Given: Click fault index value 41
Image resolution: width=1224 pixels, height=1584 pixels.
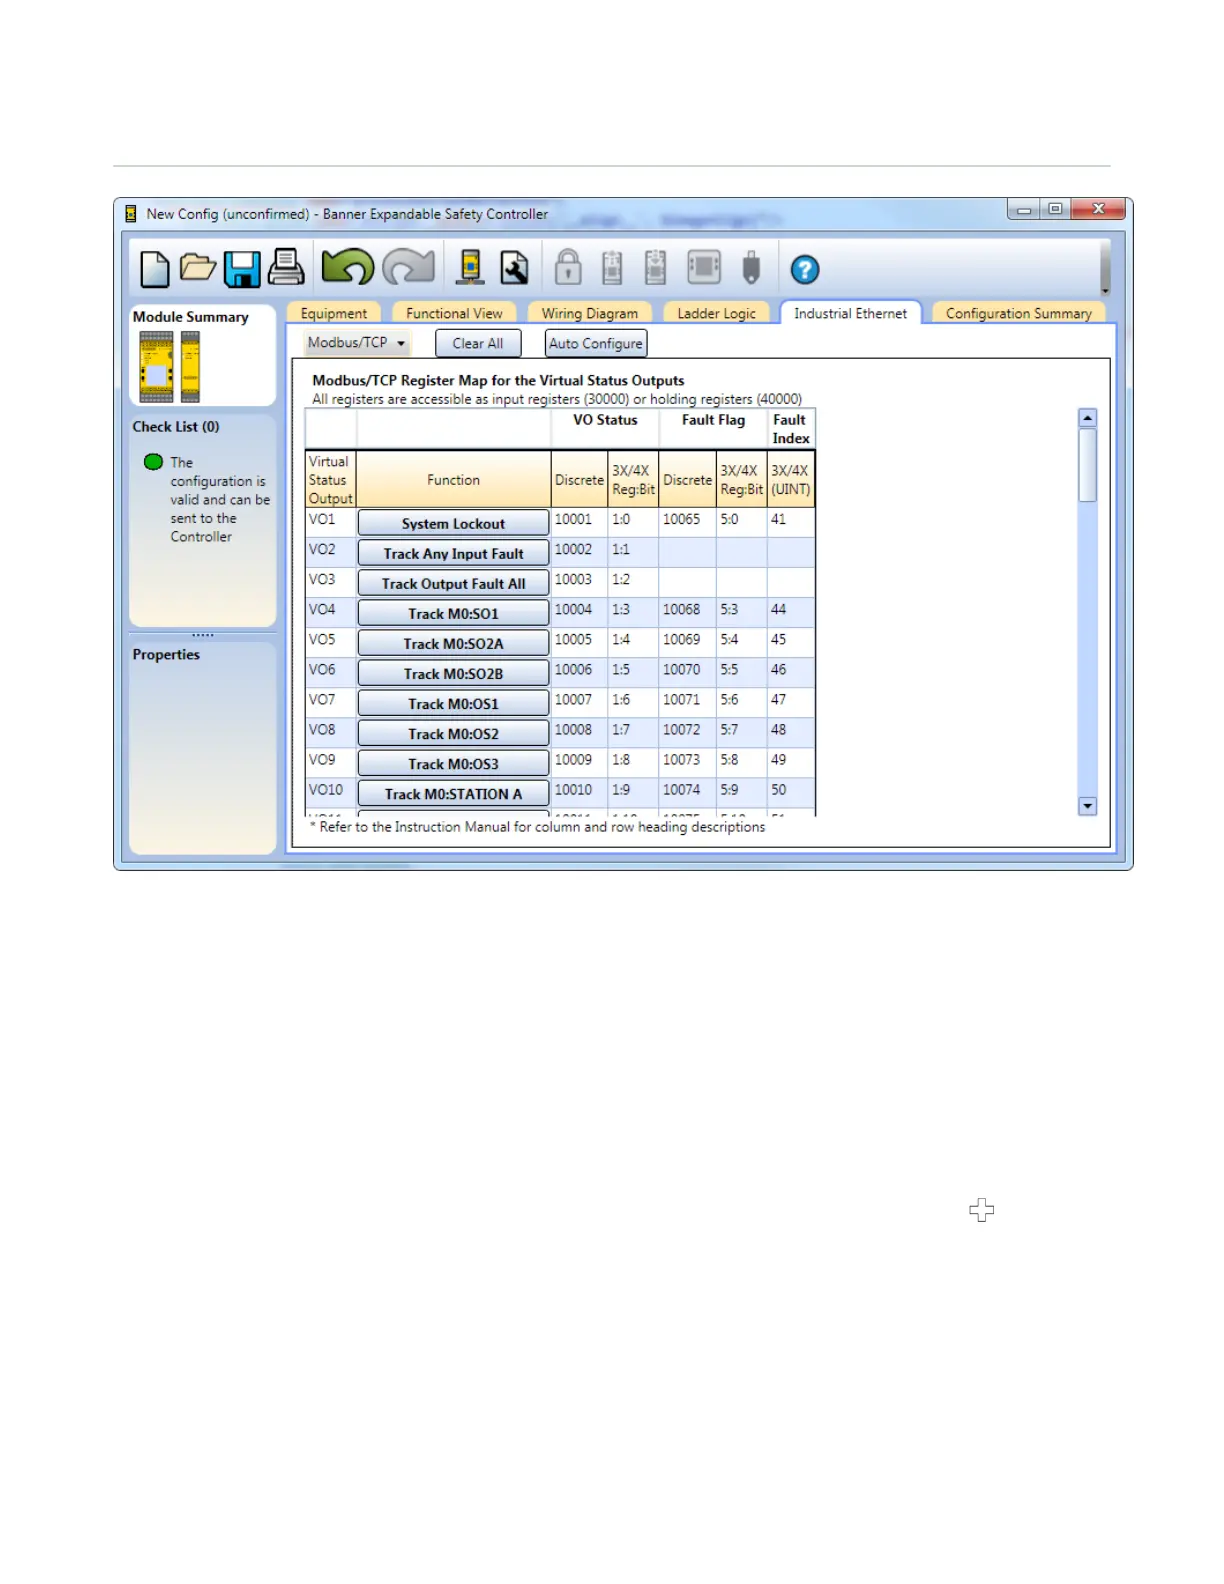Looking at the screenshot, I should 778,519.
